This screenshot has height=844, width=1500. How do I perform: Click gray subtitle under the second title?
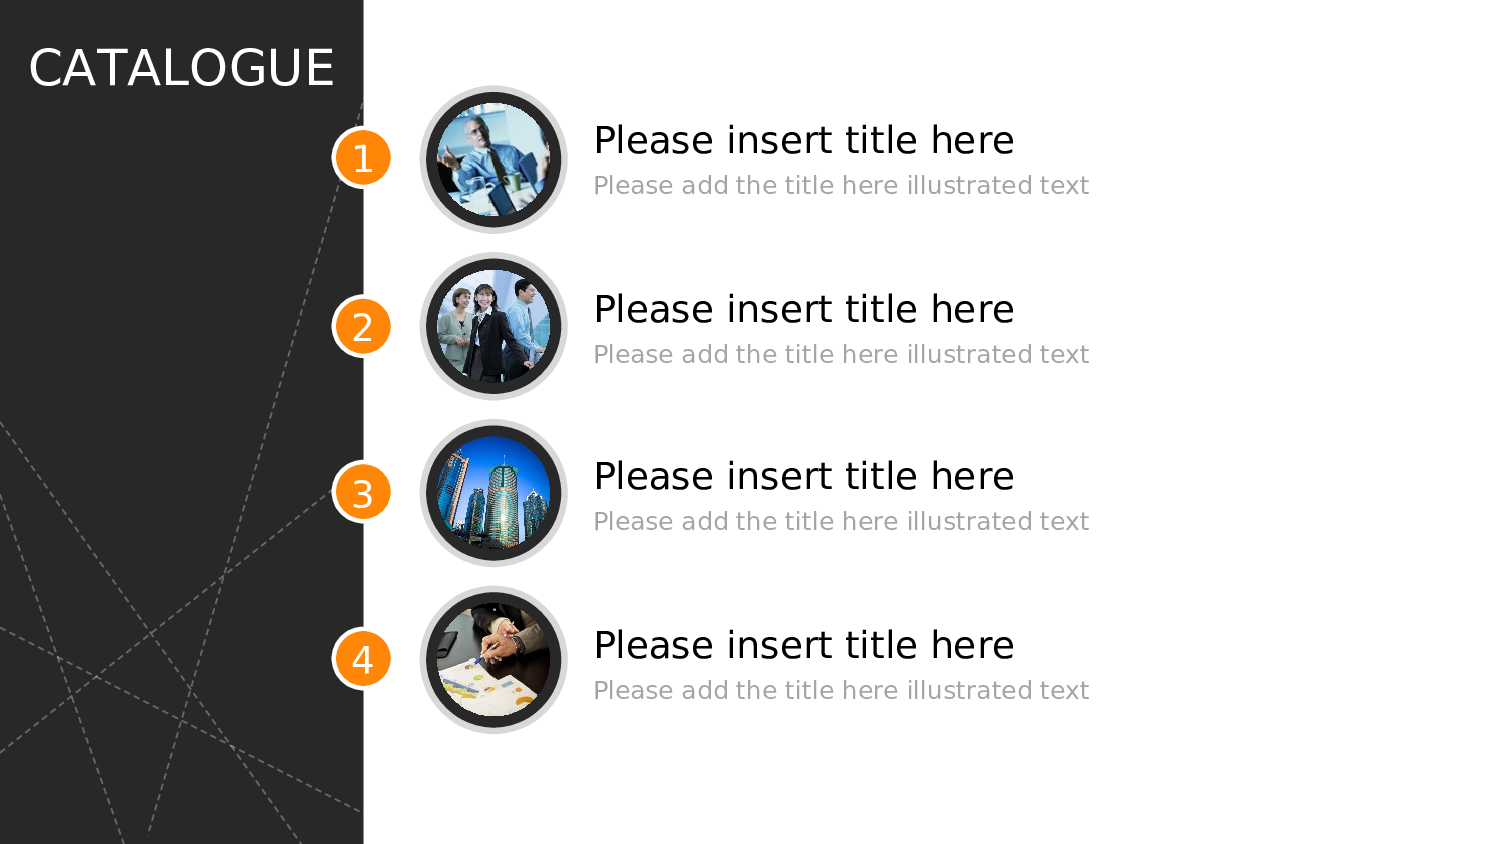pyautogui.click(x=840, y=355)
